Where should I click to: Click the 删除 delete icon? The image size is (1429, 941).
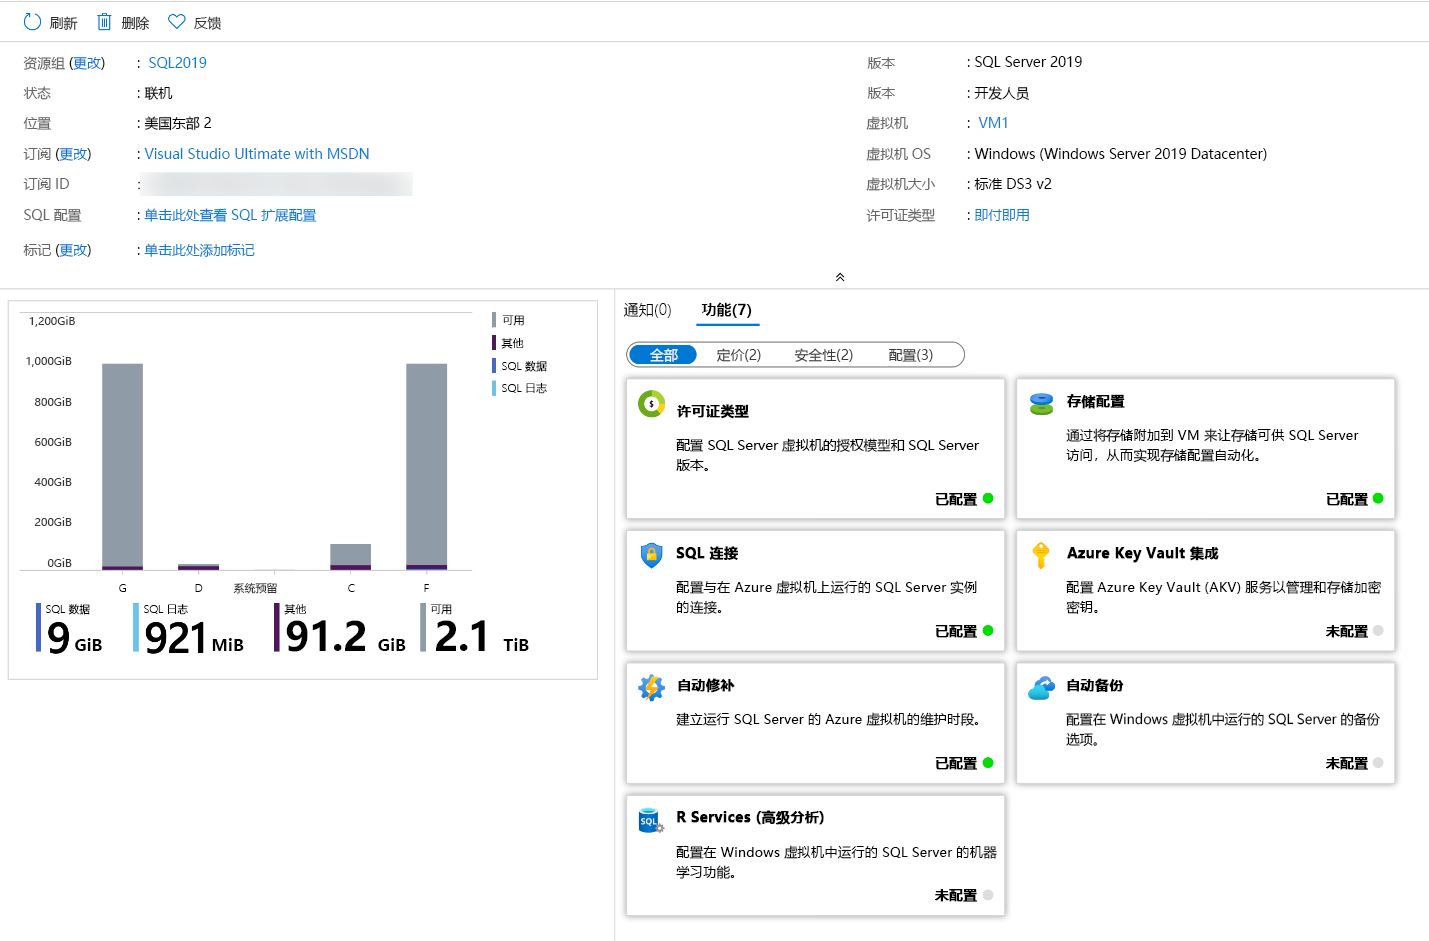(105, 21)
